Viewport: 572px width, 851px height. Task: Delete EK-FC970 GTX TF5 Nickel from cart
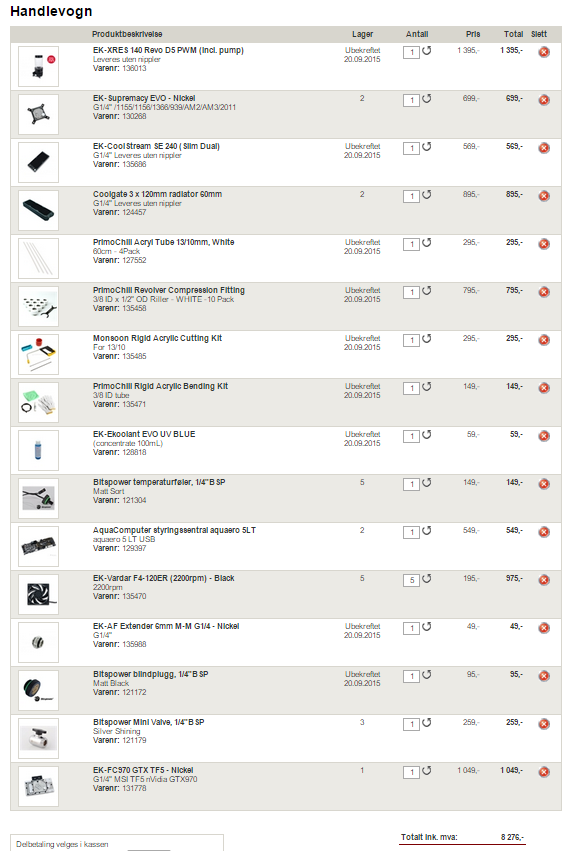544,772
